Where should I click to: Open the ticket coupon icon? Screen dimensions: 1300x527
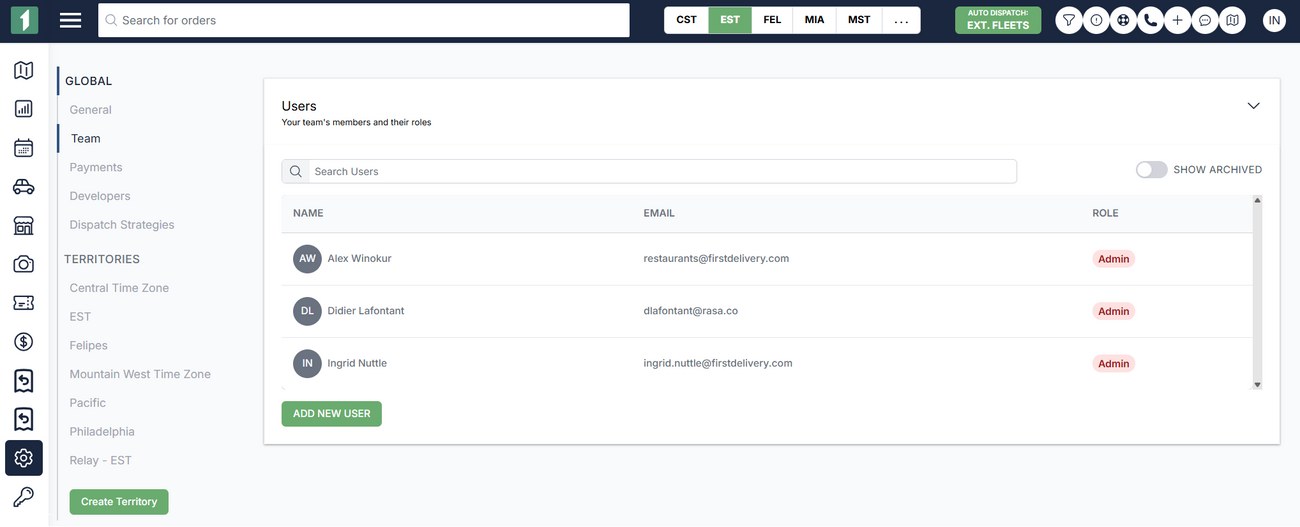click(x=24, y=302)
